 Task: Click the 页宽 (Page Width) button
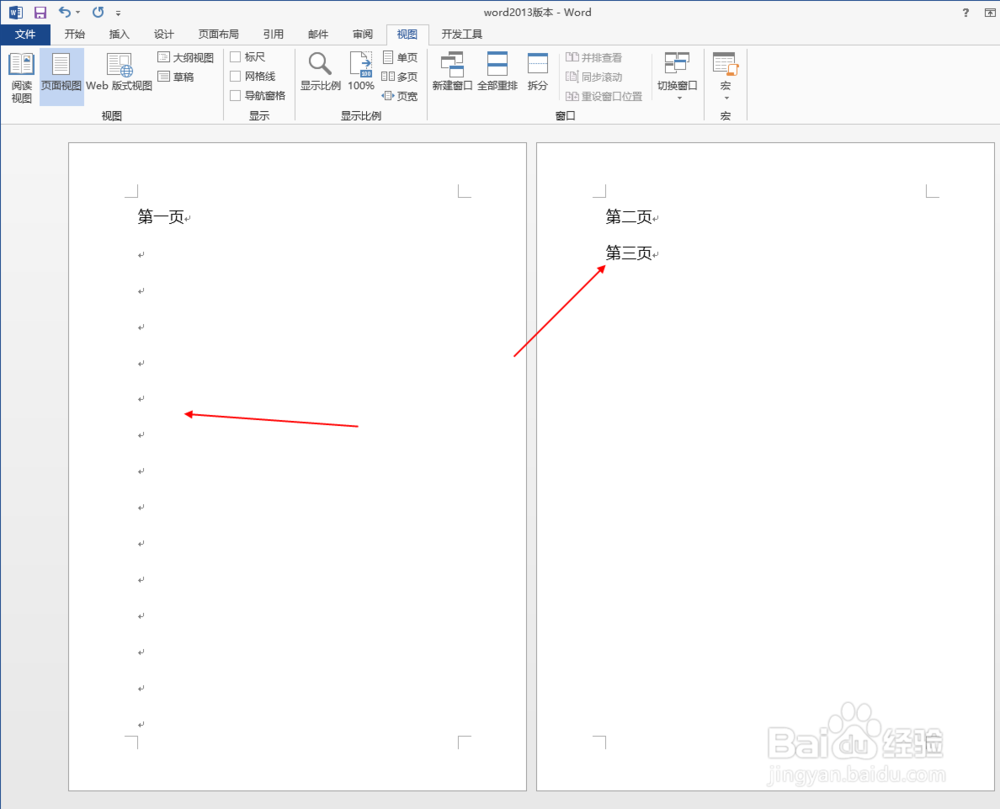[x=399, y=96]
